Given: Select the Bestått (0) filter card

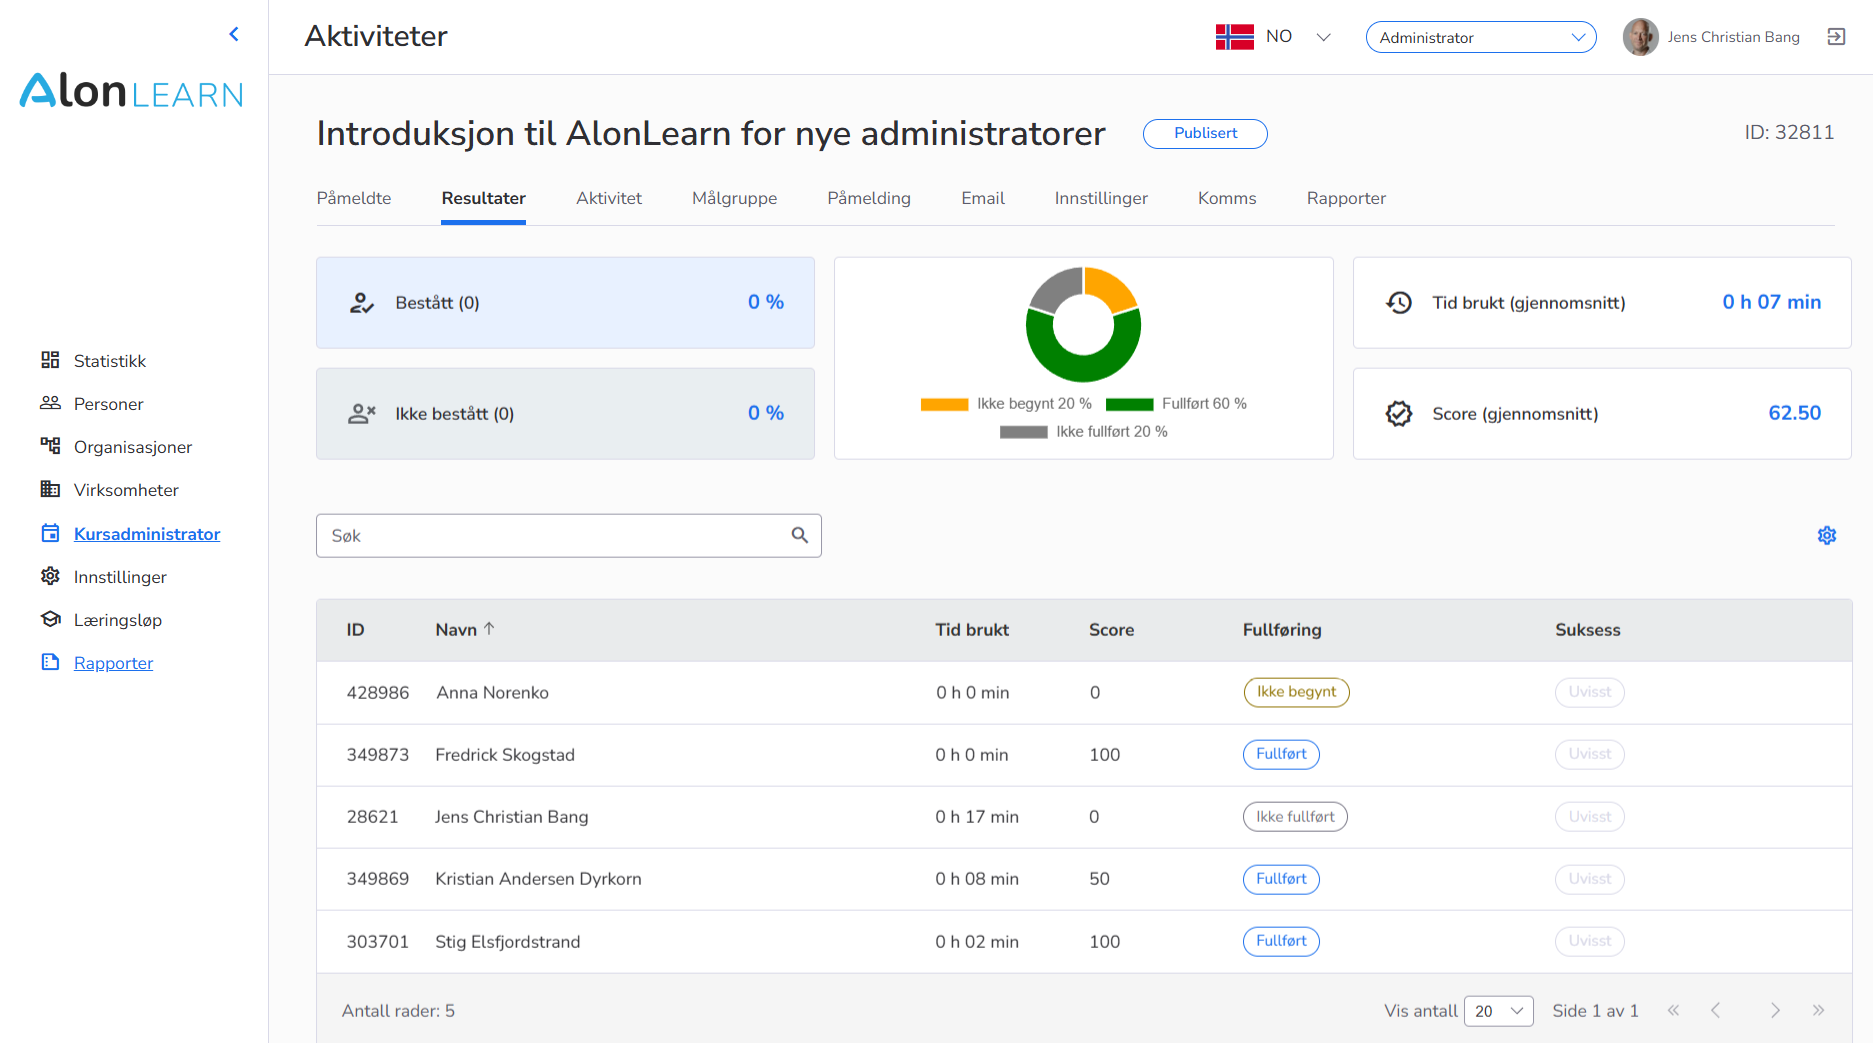Looking at the screenshot, I should [x=565, y=303].
